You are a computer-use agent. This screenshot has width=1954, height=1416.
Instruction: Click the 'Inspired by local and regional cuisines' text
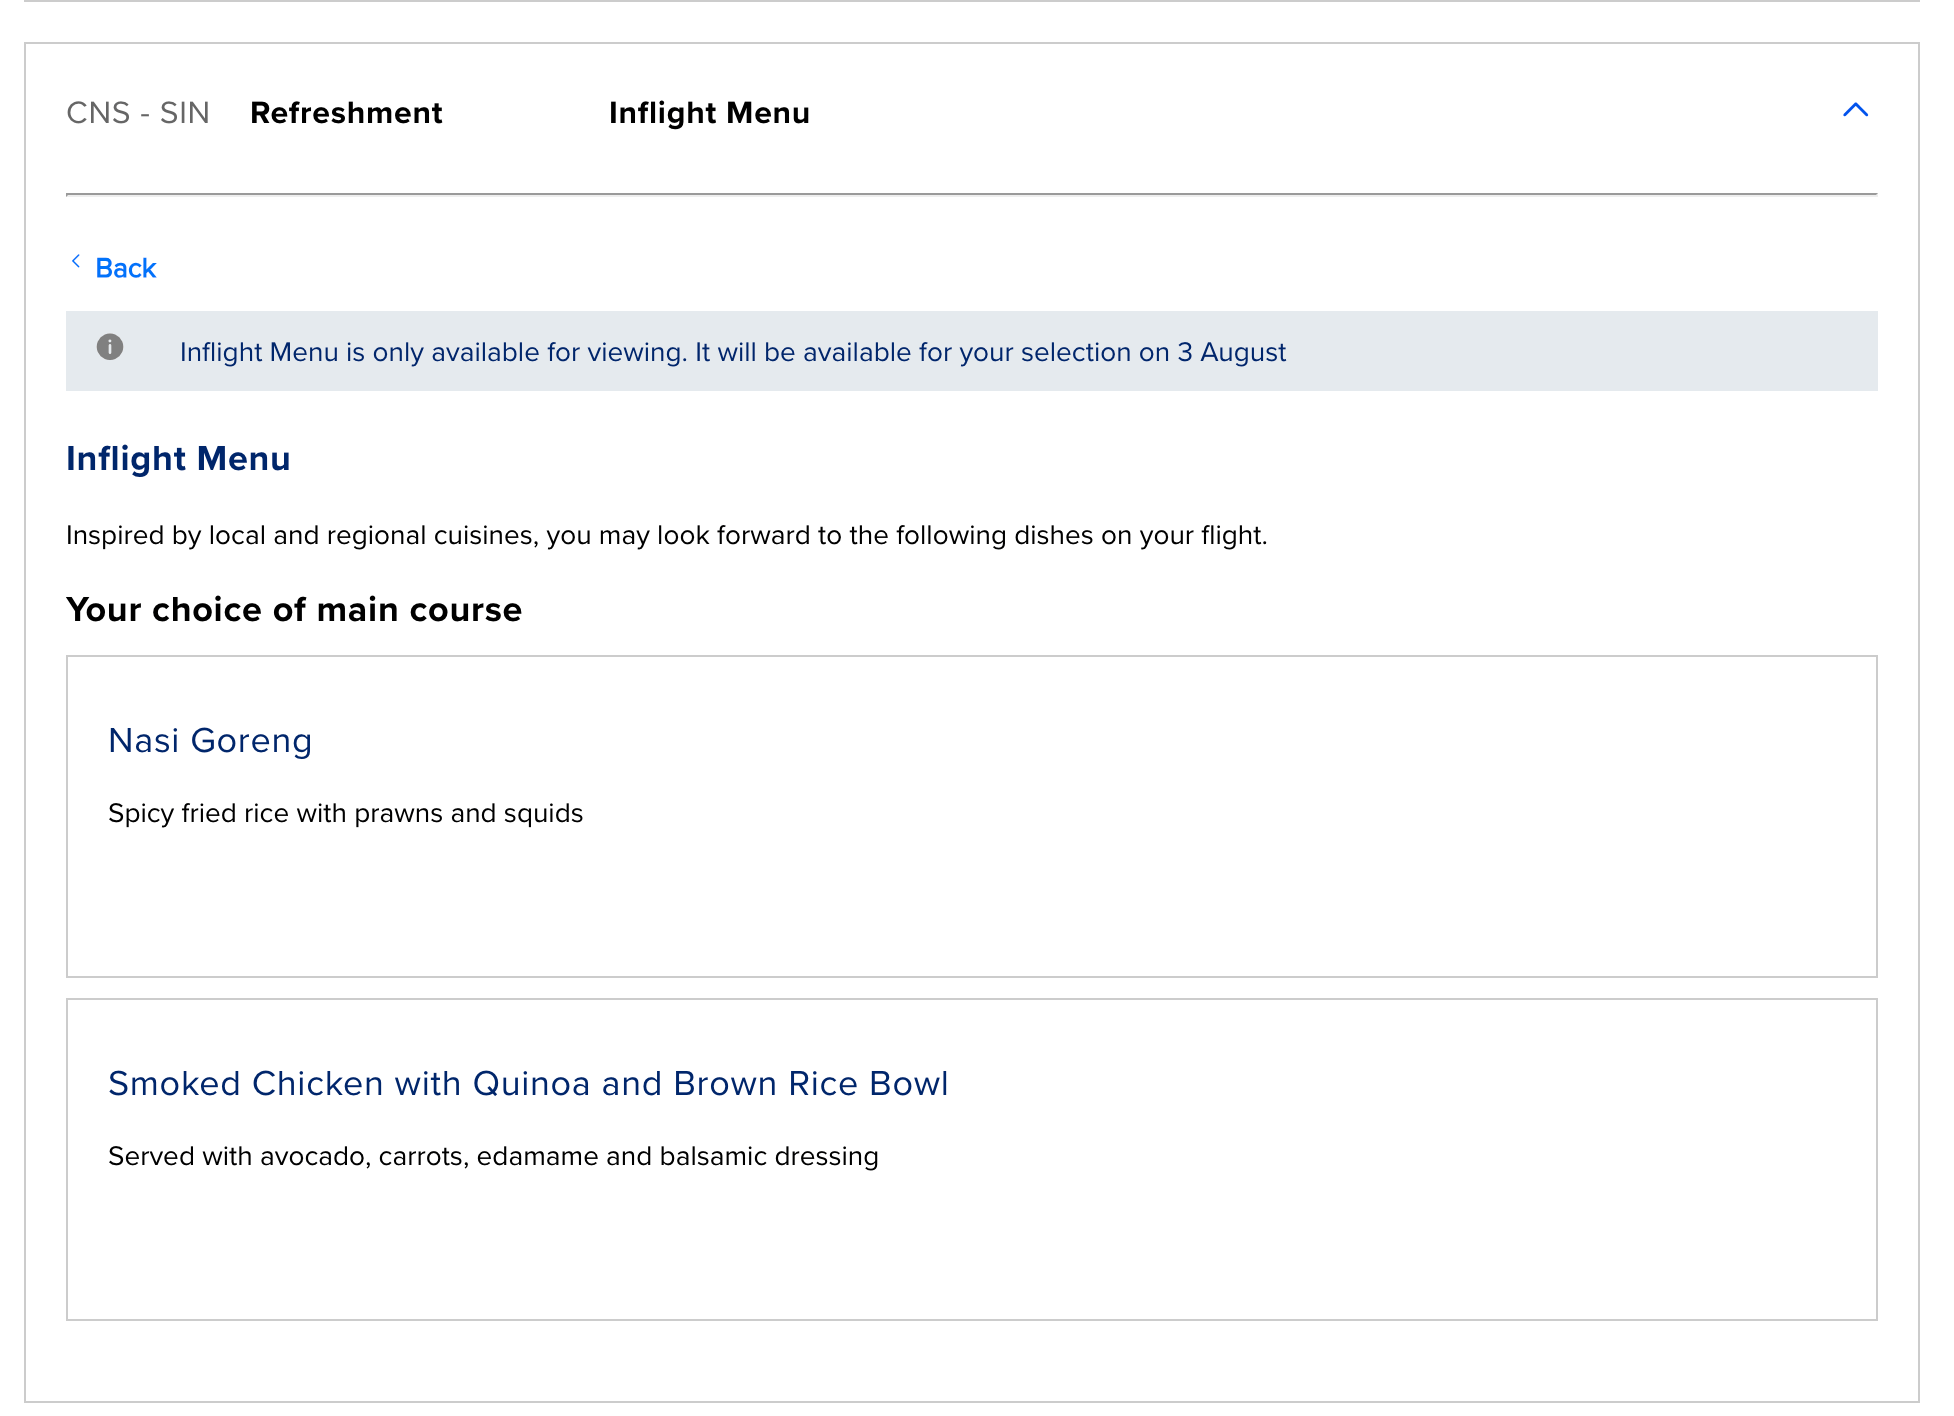[666, 535]
